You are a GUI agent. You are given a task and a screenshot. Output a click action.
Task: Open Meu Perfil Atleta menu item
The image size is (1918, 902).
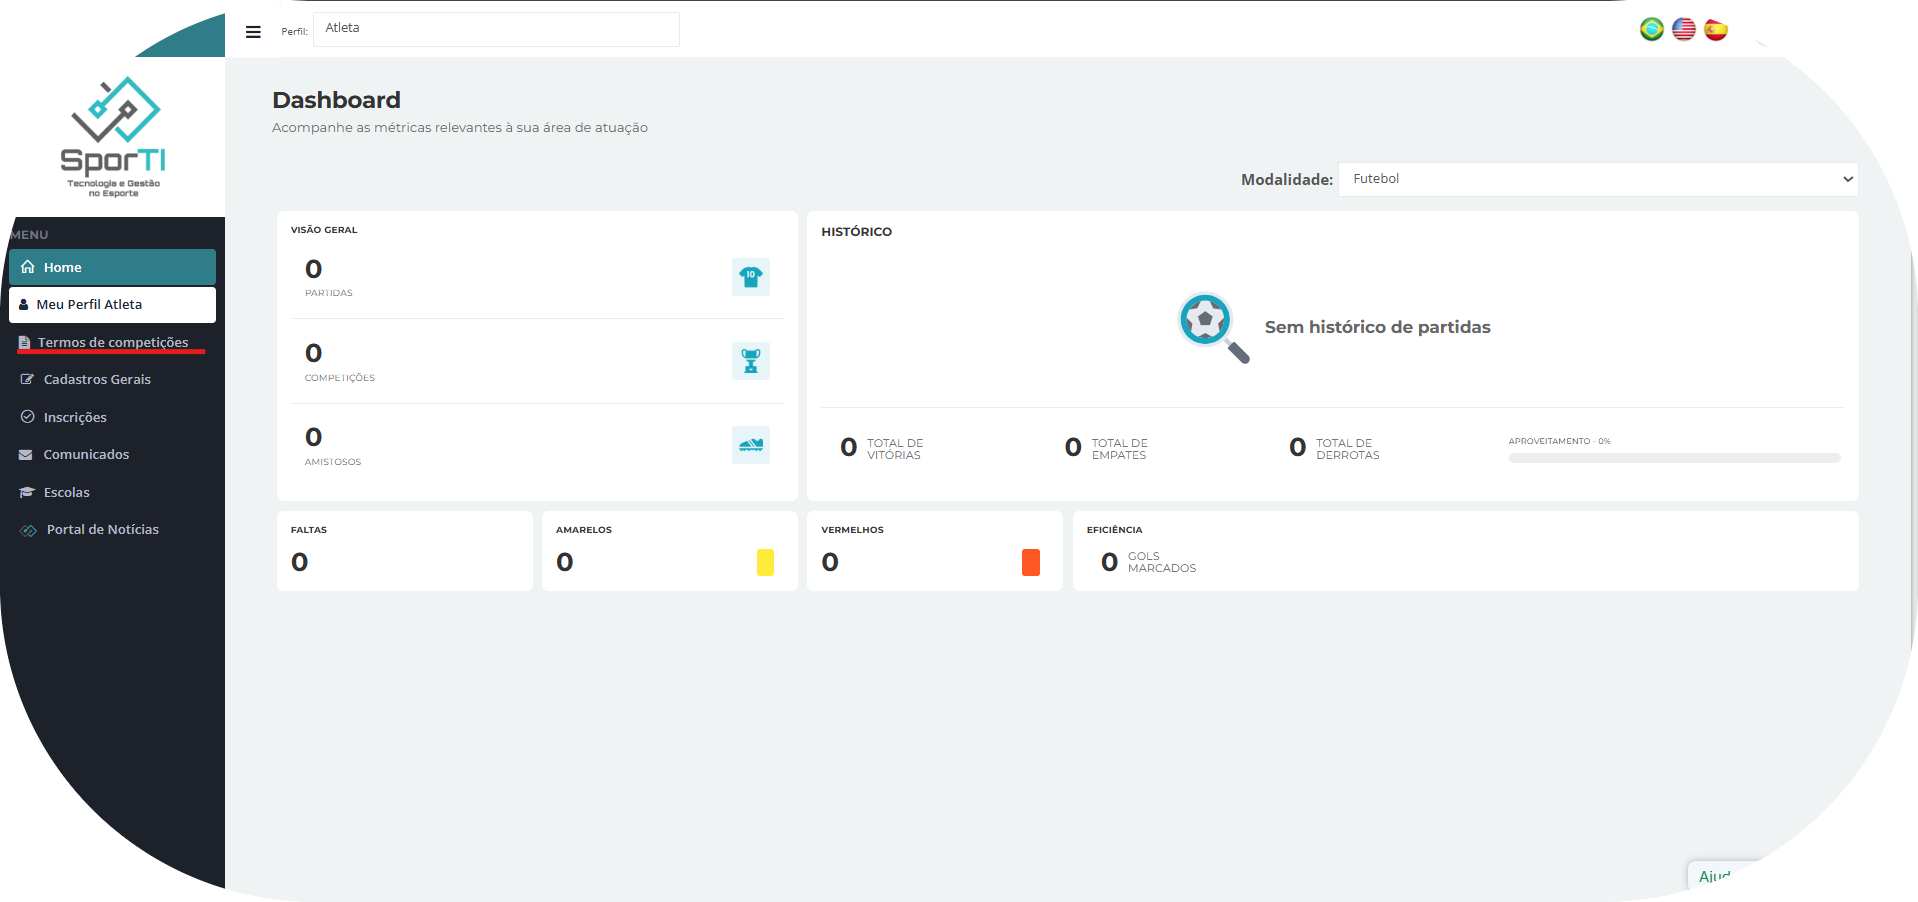[112, 305]
